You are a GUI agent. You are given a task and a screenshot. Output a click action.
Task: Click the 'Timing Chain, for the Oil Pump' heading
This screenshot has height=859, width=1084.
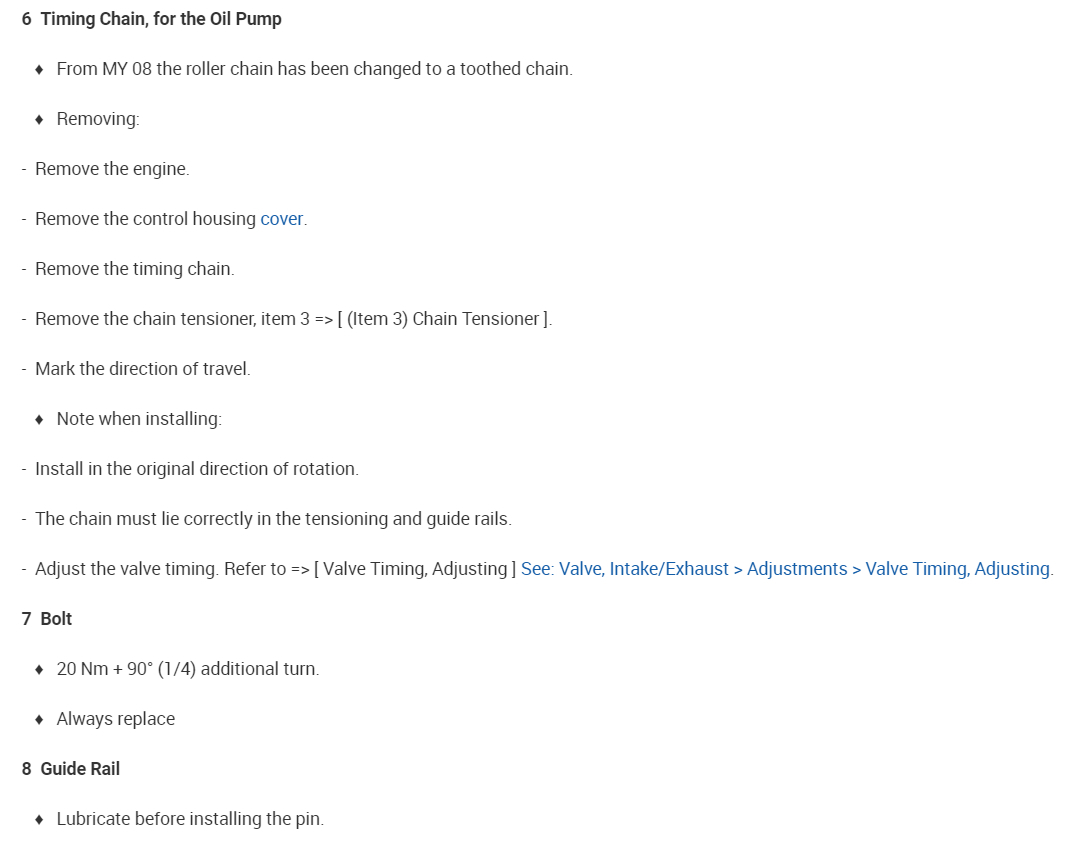tap(161, 19)
